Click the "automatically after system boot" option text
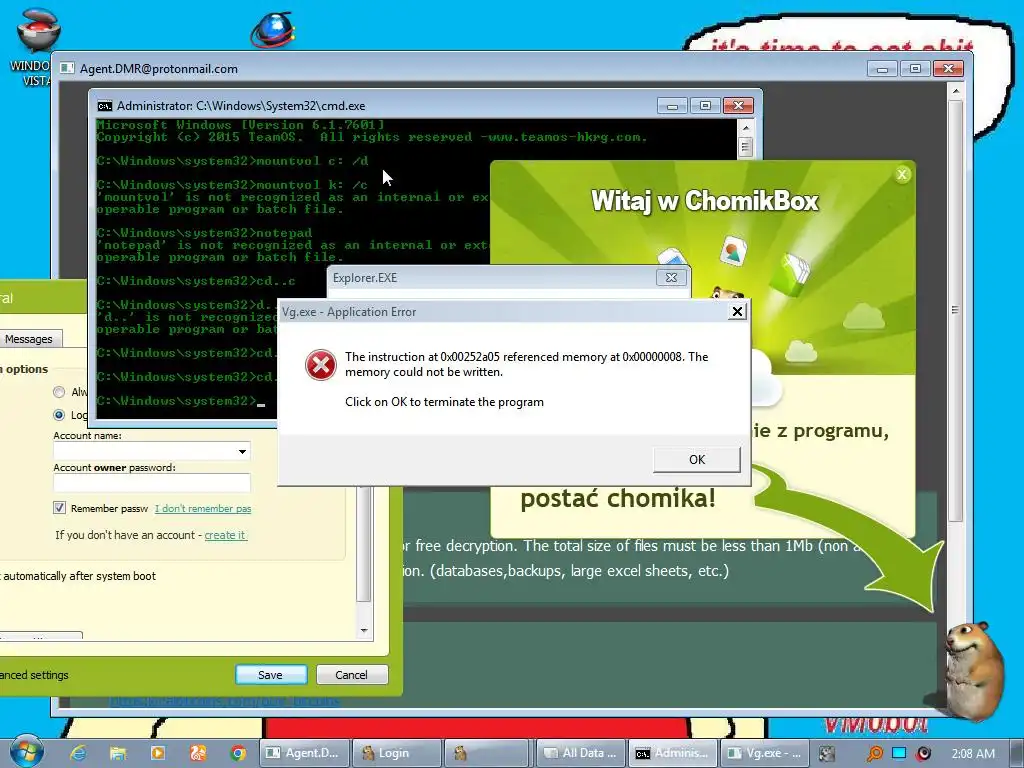Image resolution: width=1024 pixels, height=768 pixels. pos(78,576)
